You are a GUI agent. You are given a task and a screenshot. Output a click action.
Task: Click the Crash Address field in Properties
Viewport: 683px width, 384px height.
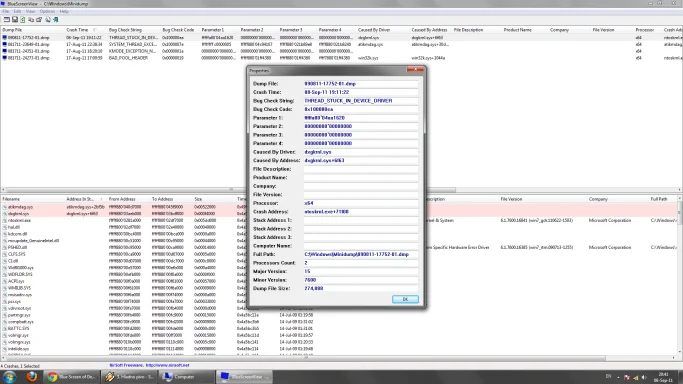pos(361,212)
